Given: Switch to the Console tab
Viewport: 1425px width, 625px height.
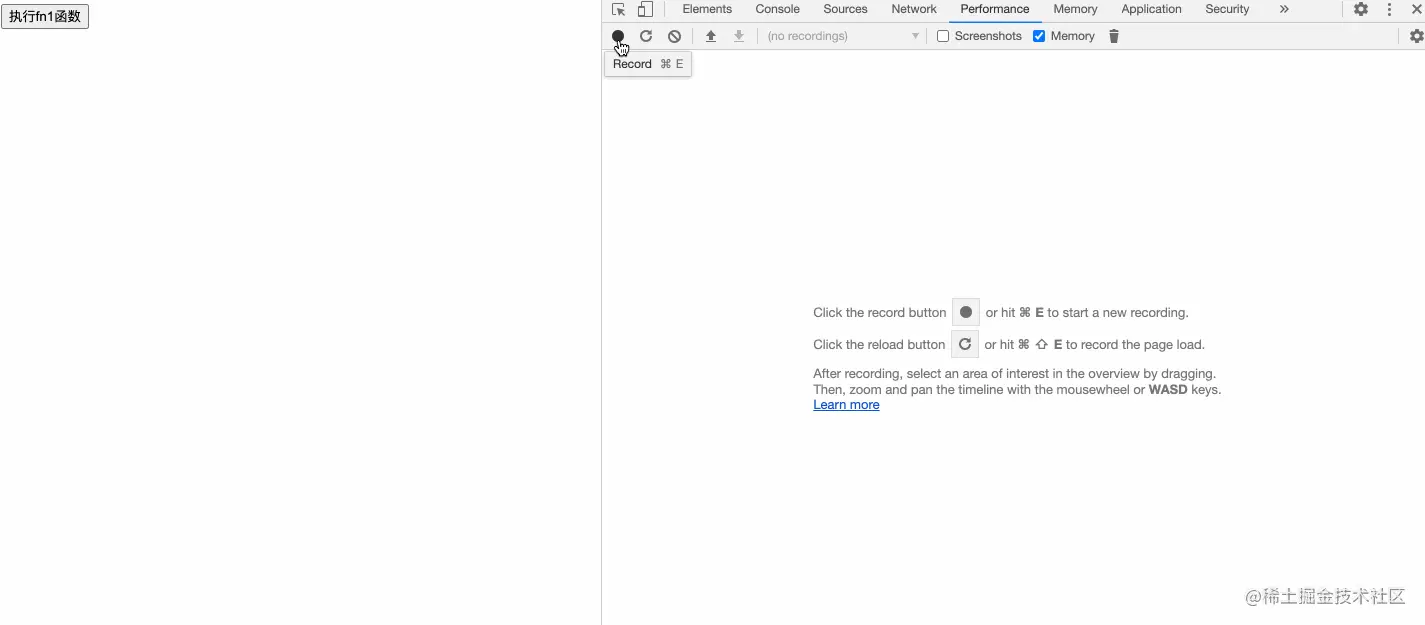Looking at the screenshot, I should pyautogui.click(x=777, y=9).
